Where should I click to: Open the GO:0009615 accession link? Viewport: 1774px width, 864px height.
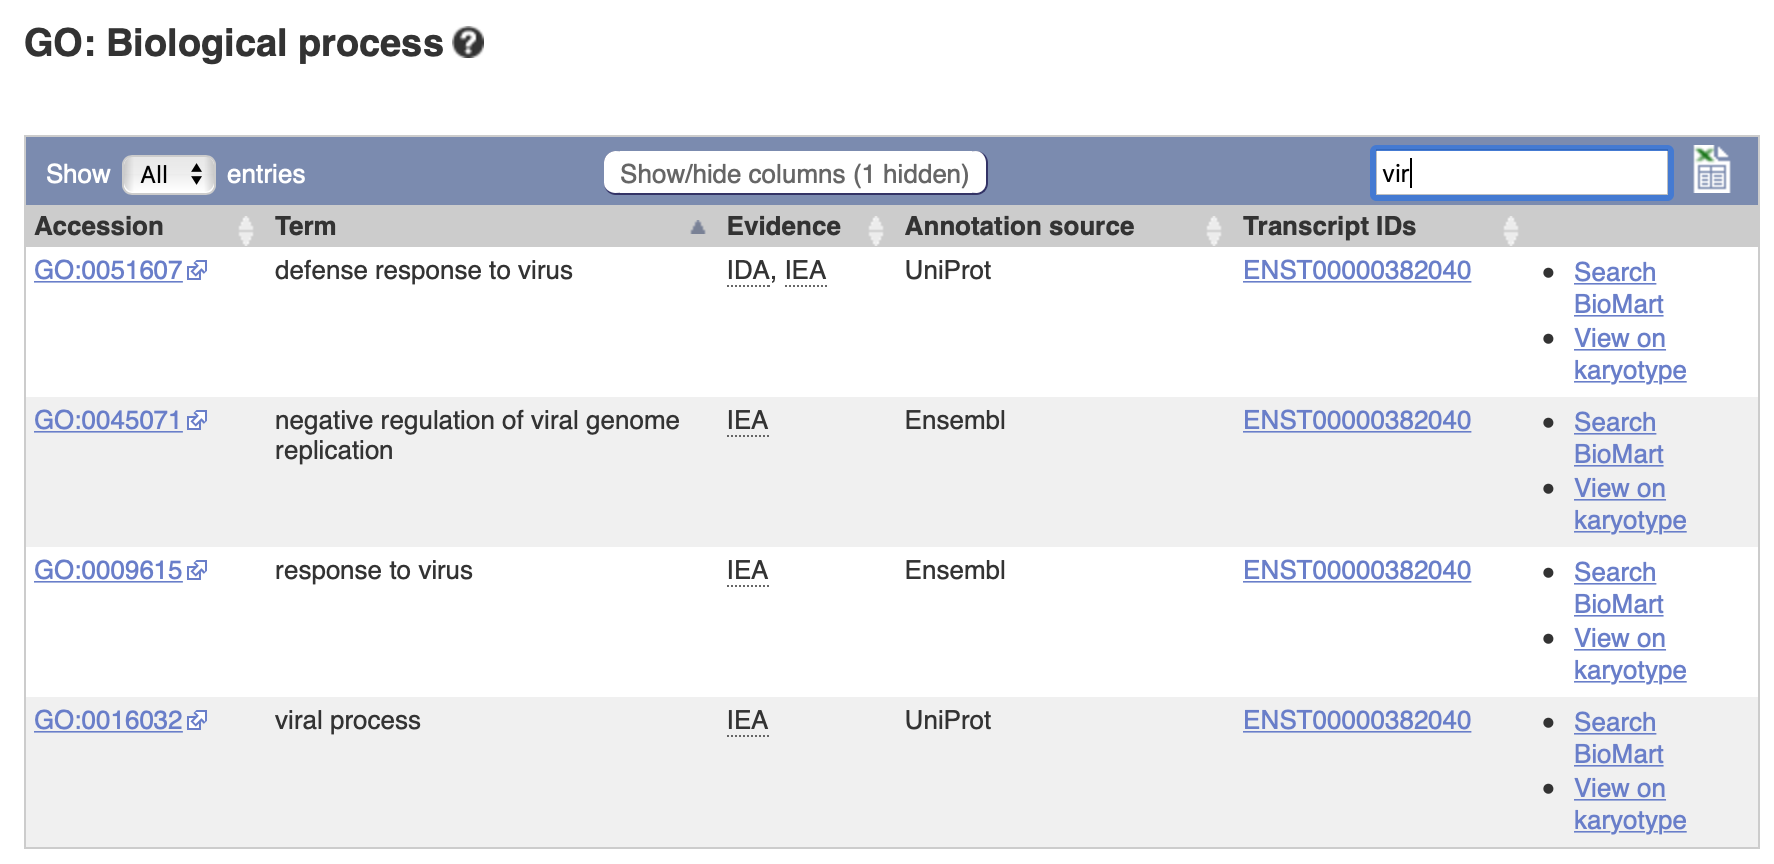(x=108, y=570)
